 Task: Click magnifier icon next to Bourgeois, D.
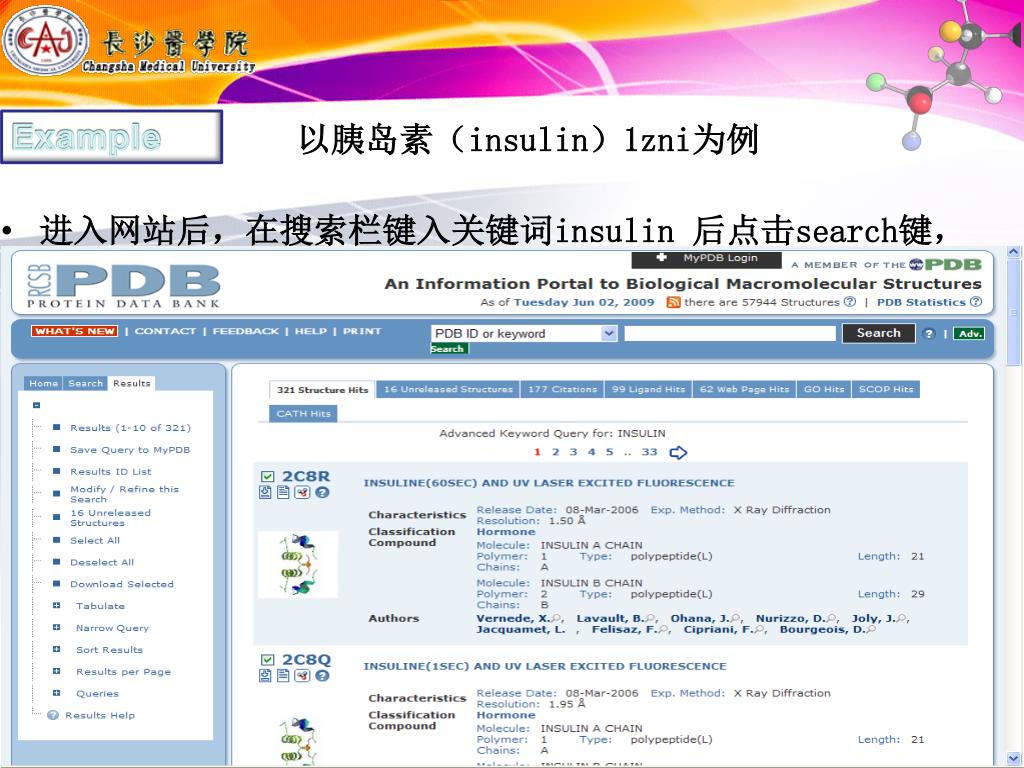point(871,630)
